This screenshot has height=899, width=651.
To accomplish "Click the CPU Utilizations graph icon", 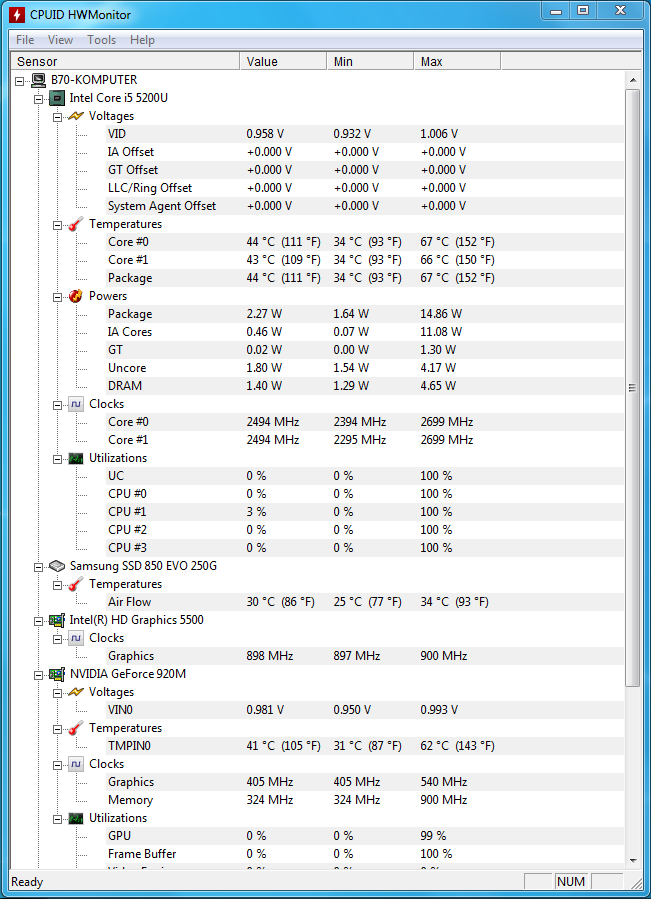I will coord(76,458).
